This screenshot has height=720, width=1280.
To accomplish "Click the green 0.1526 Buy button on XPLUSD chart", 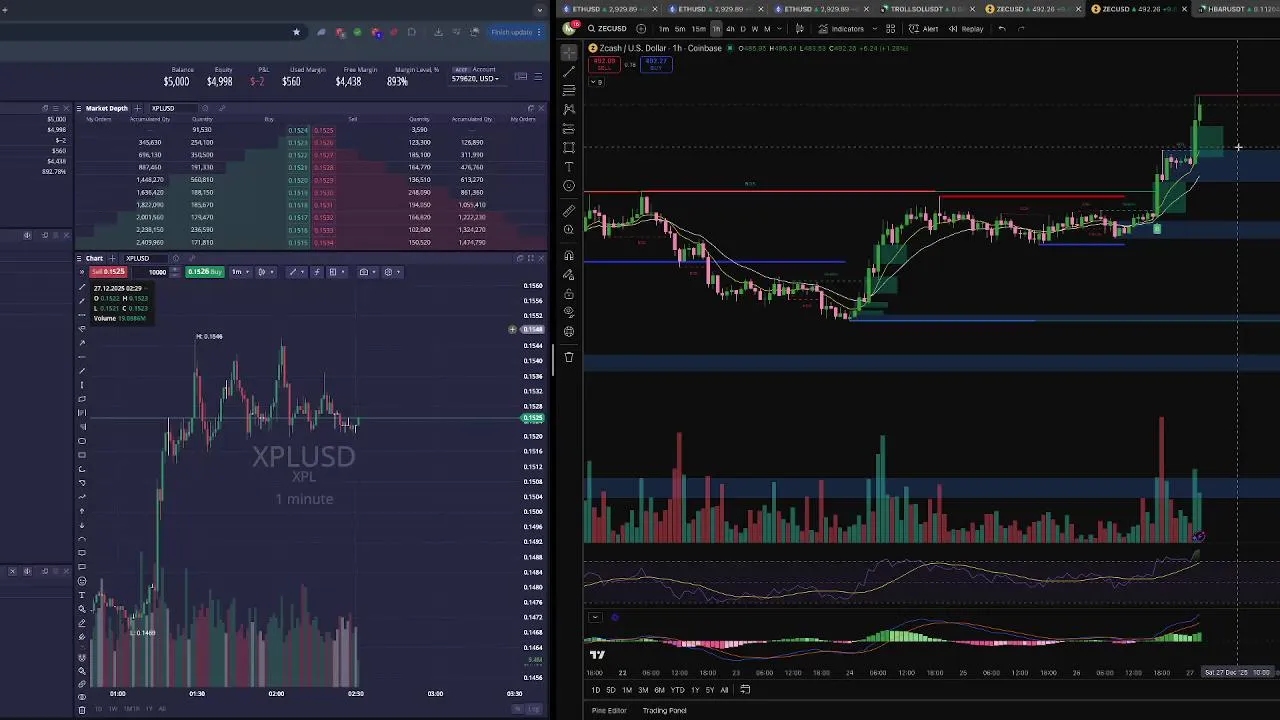I will (x=205, y=272).
